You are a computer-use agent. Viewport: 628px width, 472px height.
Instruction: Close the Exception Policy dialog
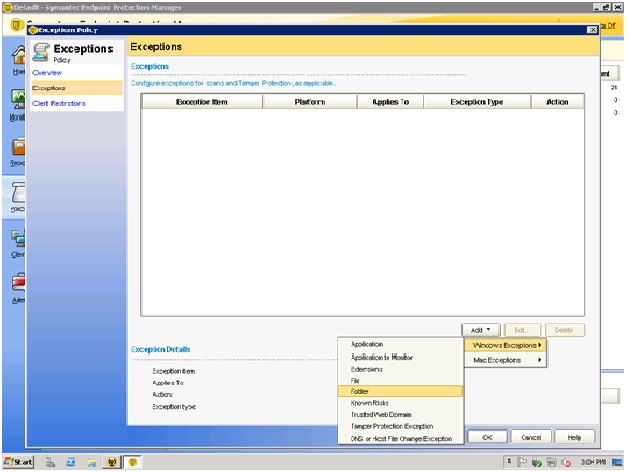592,30
